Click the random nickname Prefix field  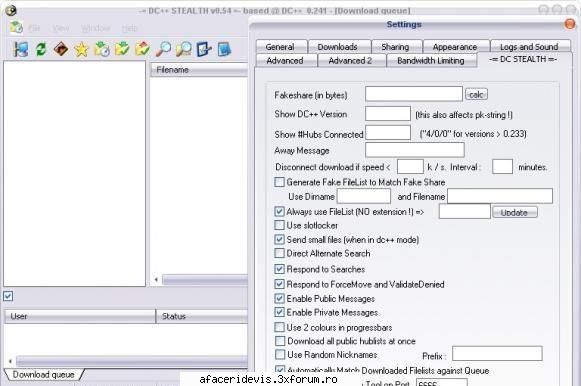[497, 353]
